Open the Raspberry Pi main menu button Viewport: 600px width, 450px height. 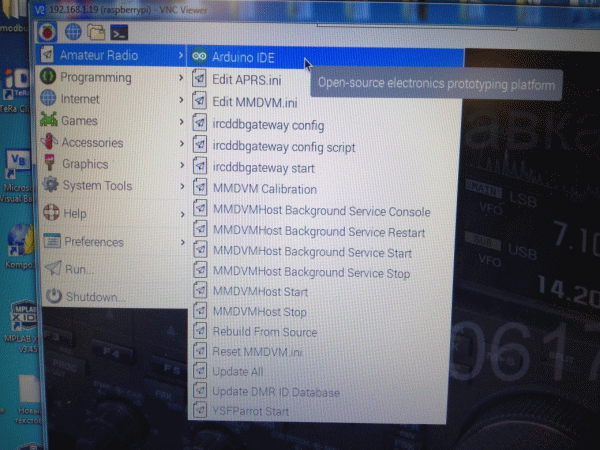point(47,32)
